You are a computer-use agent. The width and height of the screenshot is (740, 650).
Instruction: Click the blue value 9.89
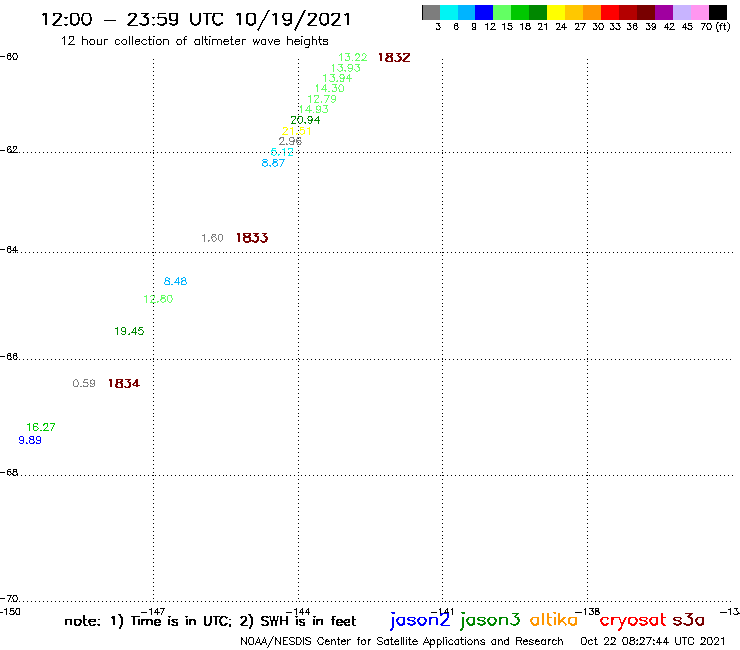30,440
